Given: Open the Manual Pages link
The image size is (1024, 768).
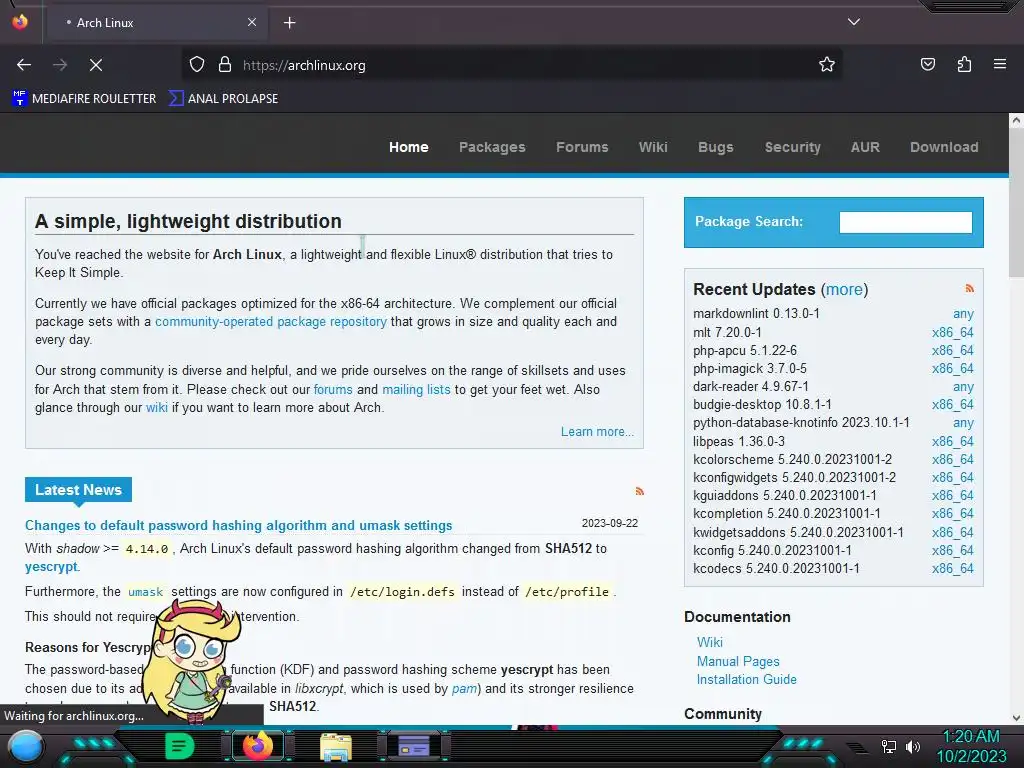Looking at the screenshot, I should pyautogui.click(x=738, y=661).
